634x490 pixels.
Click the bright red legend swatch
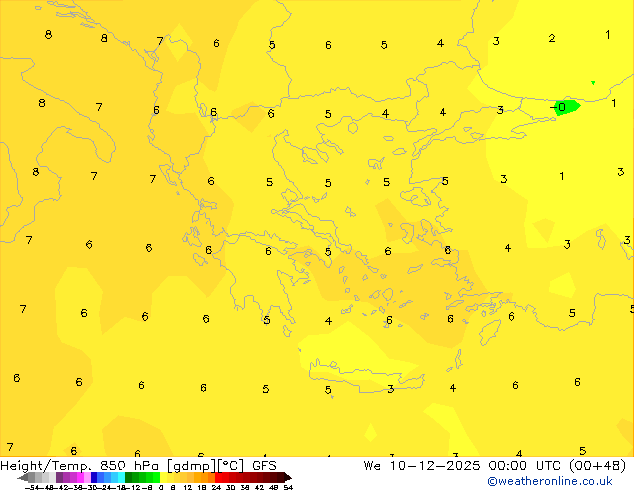pos(218,477)
